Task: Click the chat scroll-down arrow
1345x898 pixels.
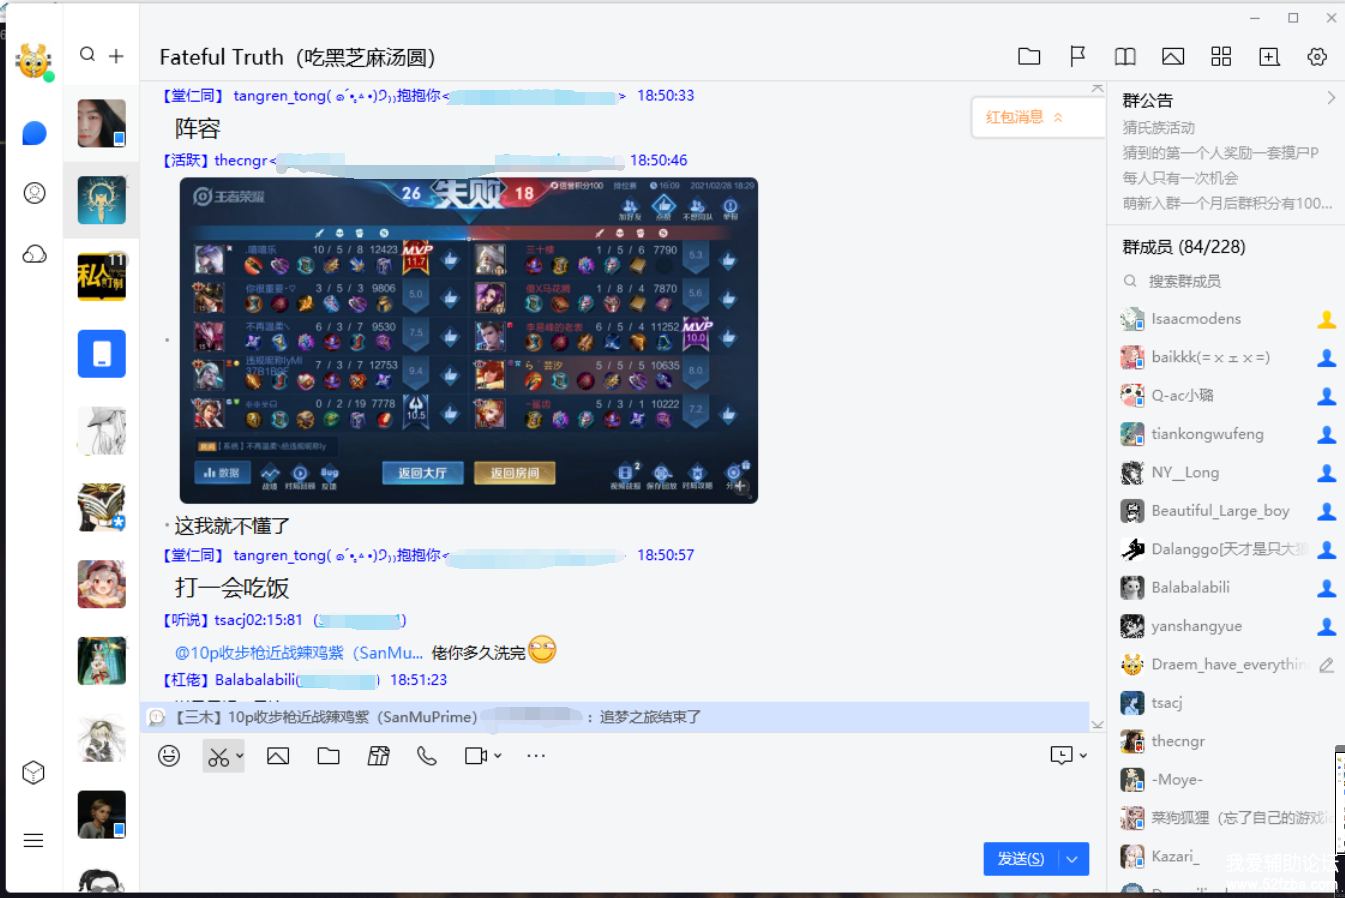Action: (x=1098, y=725)
